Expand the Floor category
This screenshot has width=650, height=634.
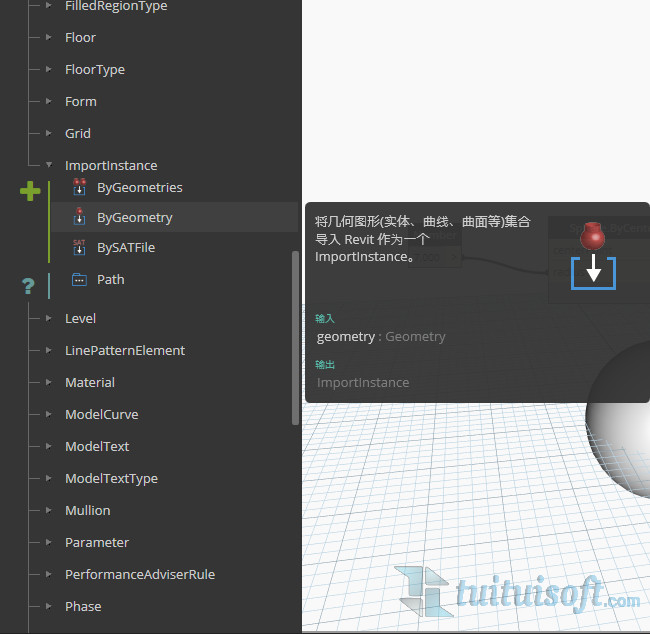pyautogui.click(x=48, y=37)
